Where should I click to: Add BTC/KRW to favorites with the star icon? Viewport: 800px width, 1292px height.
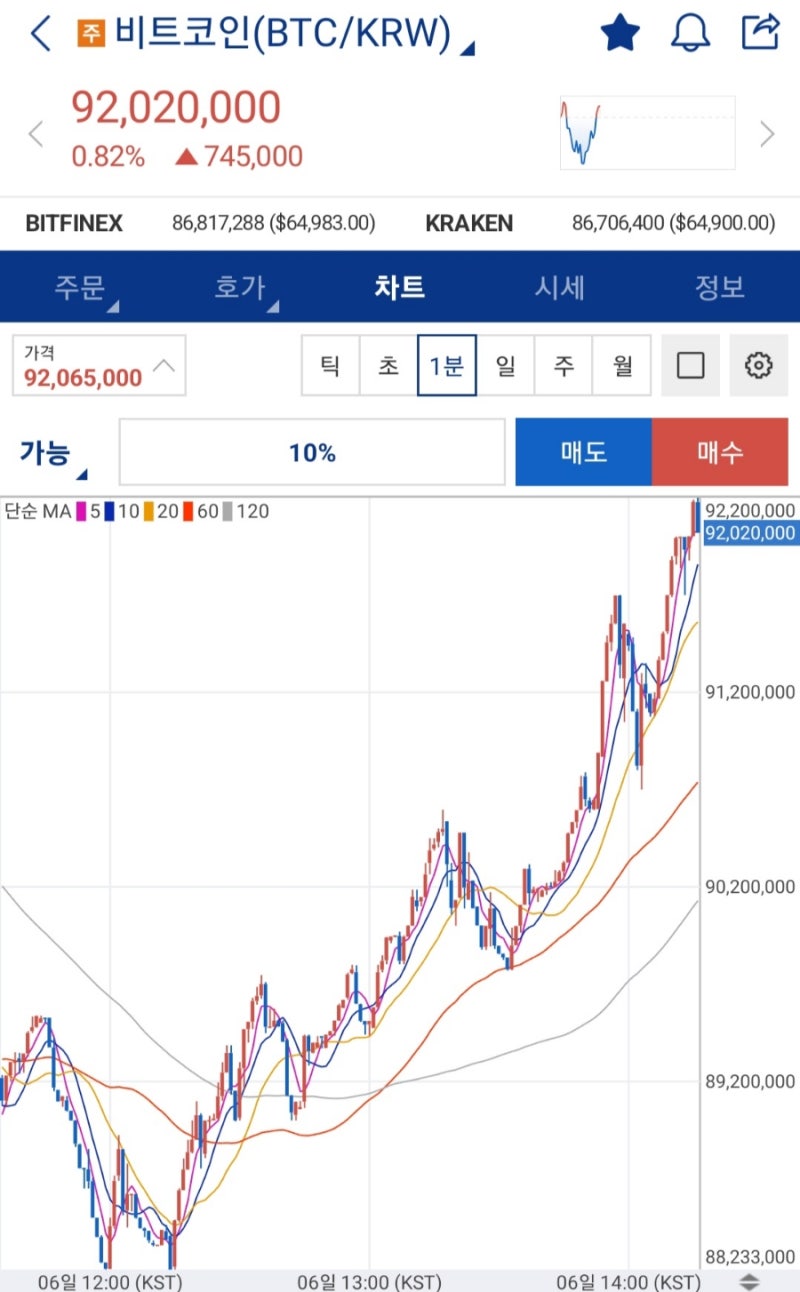[x=619, y=31]
